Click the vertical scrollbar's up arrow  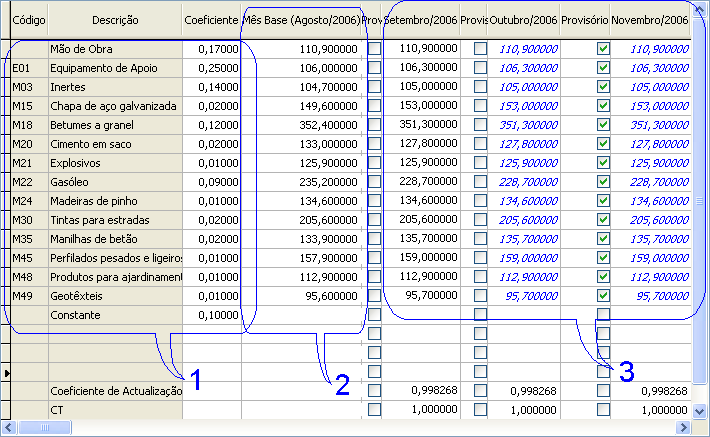(701, 9)
